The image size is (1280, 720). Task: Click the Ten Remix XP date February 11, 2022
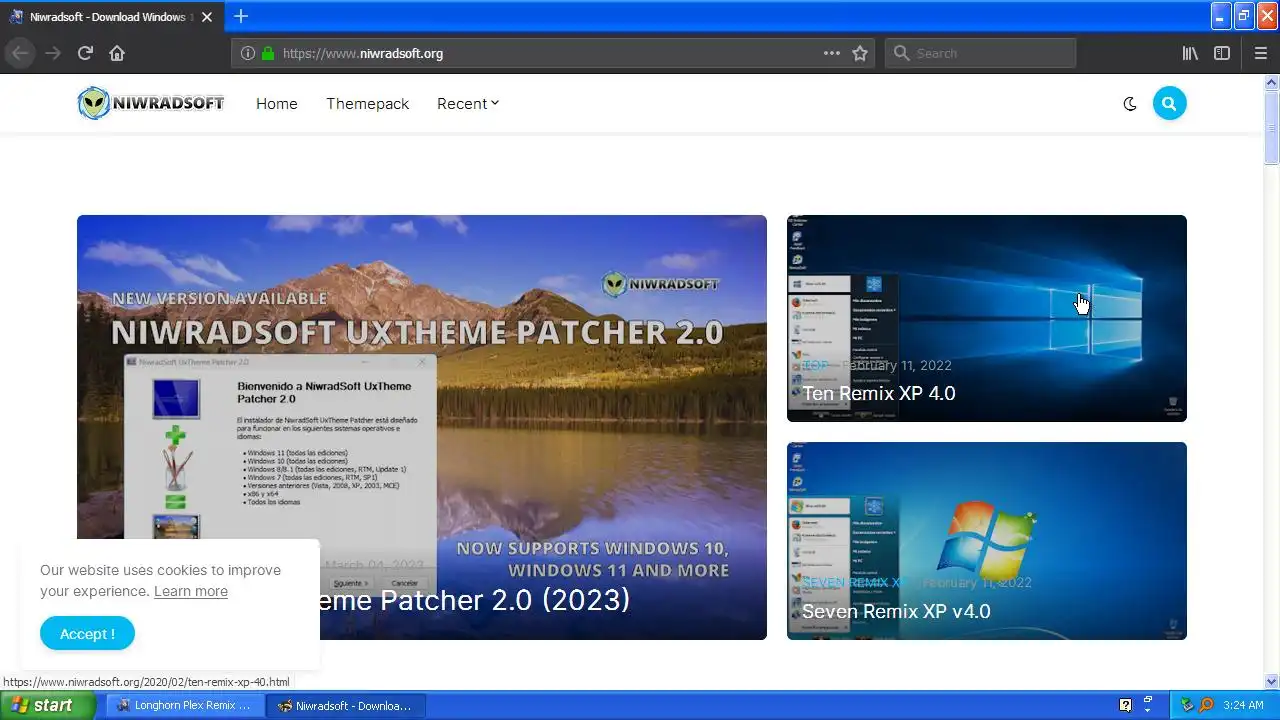click(896, 365)
